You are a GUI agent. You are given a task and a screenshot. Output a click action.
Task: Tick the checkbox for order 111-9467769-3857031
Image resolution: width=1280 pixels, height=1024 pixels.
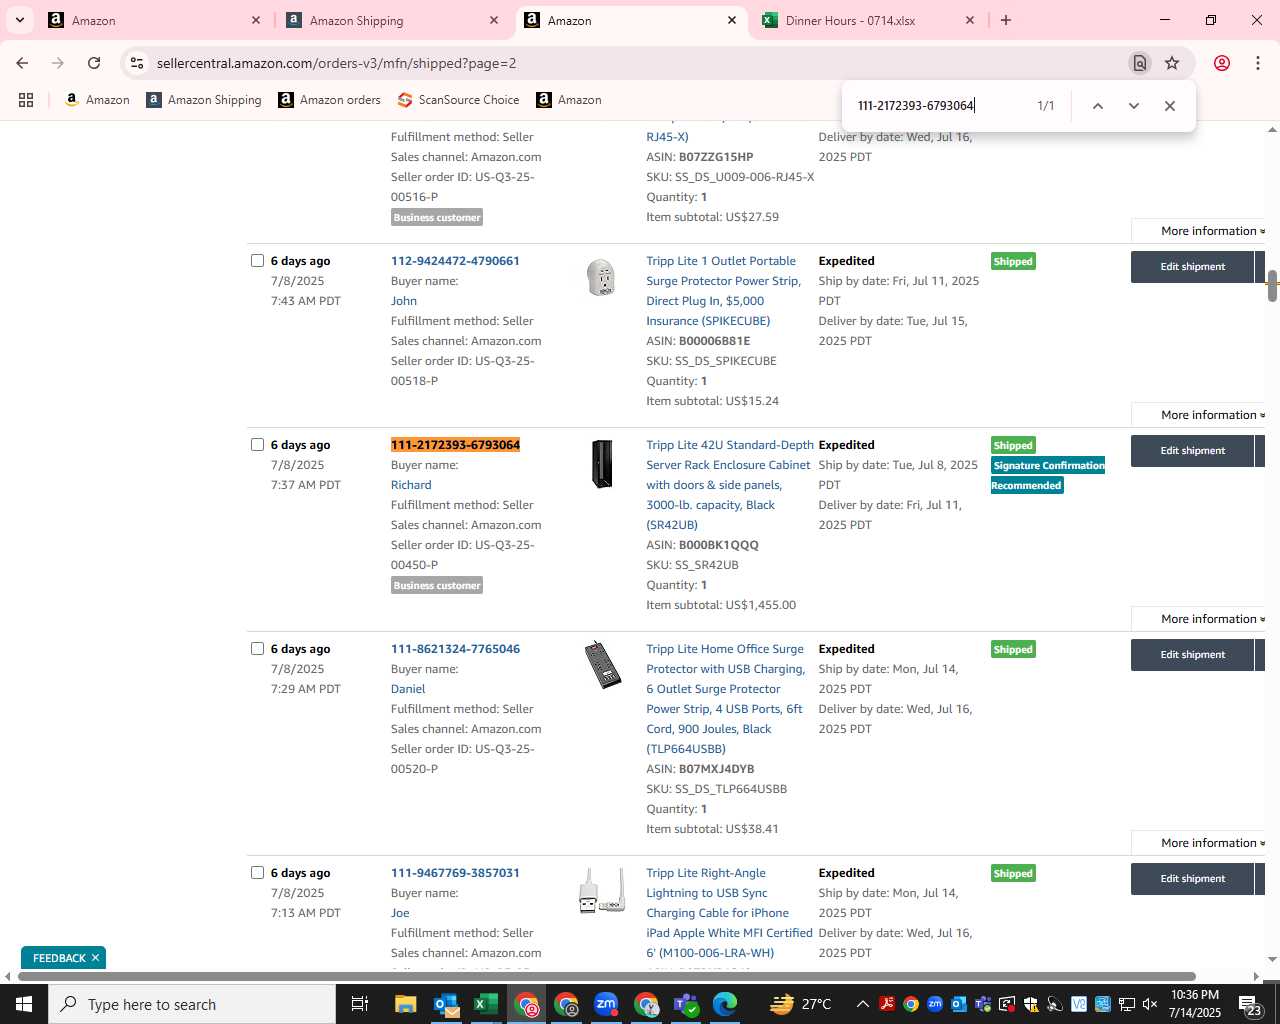(x=257, y=873)
